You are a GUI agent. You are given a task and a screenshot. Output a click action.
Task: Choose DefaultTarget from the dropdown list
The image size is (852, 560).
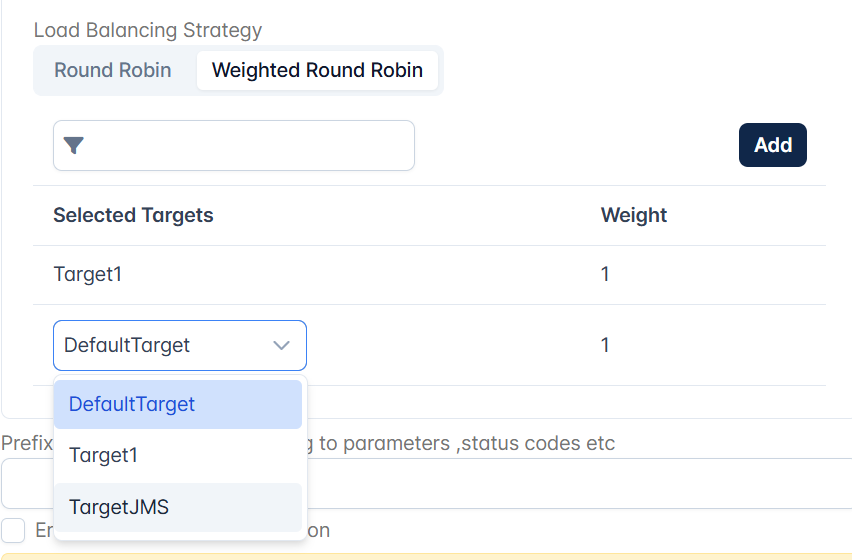click(178, 404)
